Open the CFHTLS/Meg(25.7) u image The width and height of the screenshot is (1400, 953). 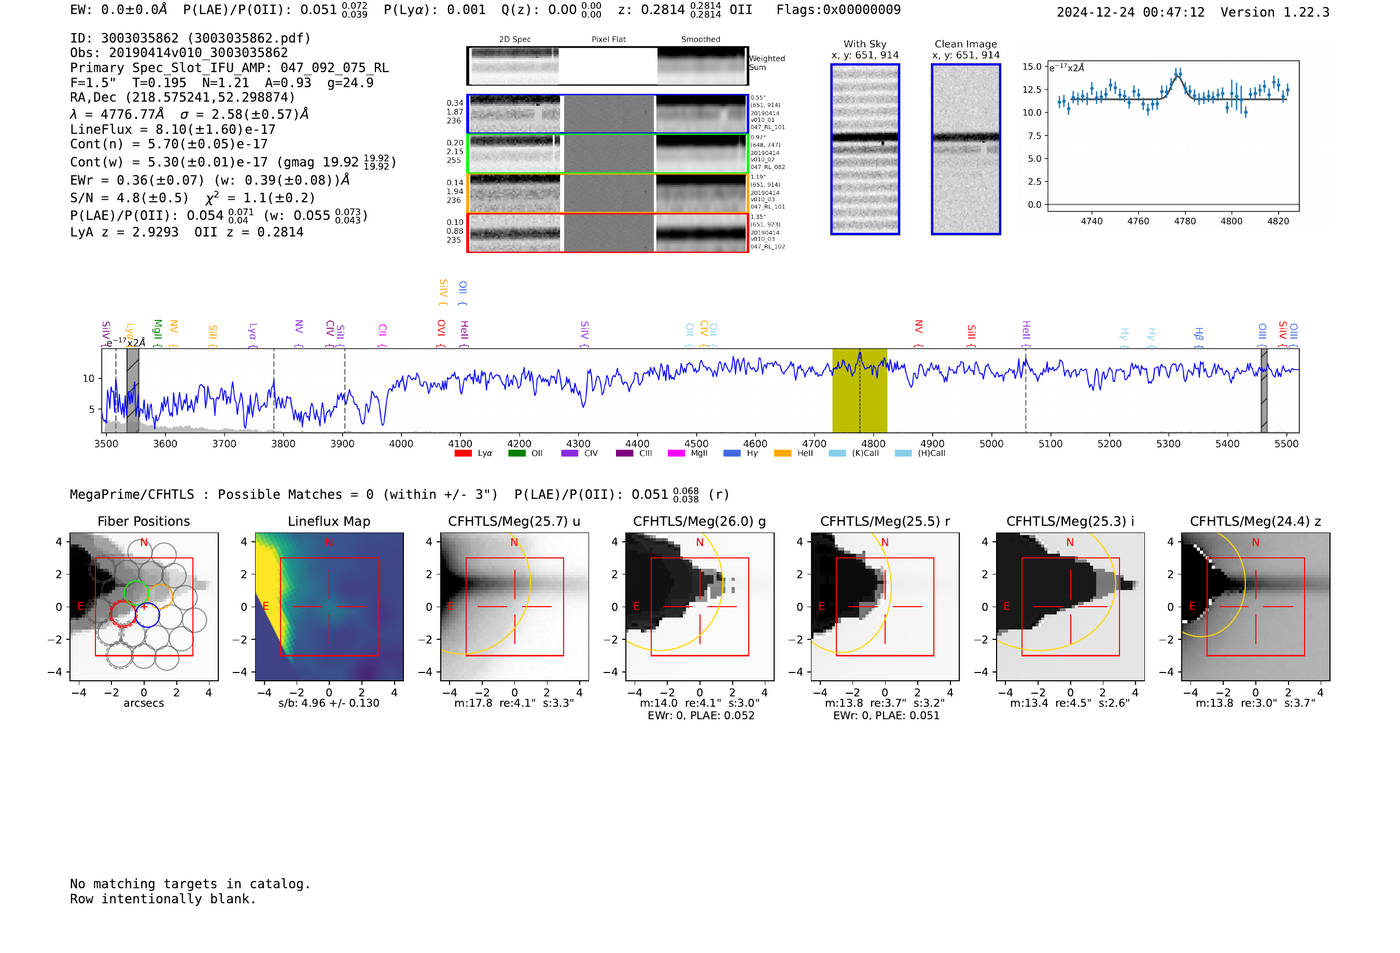point(514,607)
